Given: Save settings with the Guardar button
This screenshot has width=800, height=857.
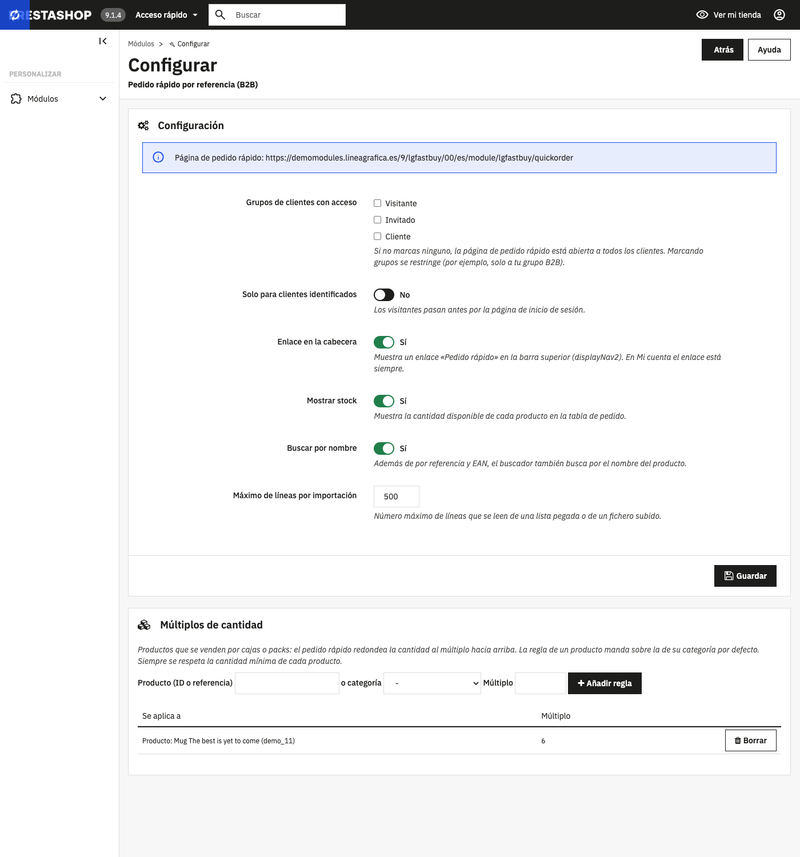Looking at the screenshot, I should (x=745, y=576).
